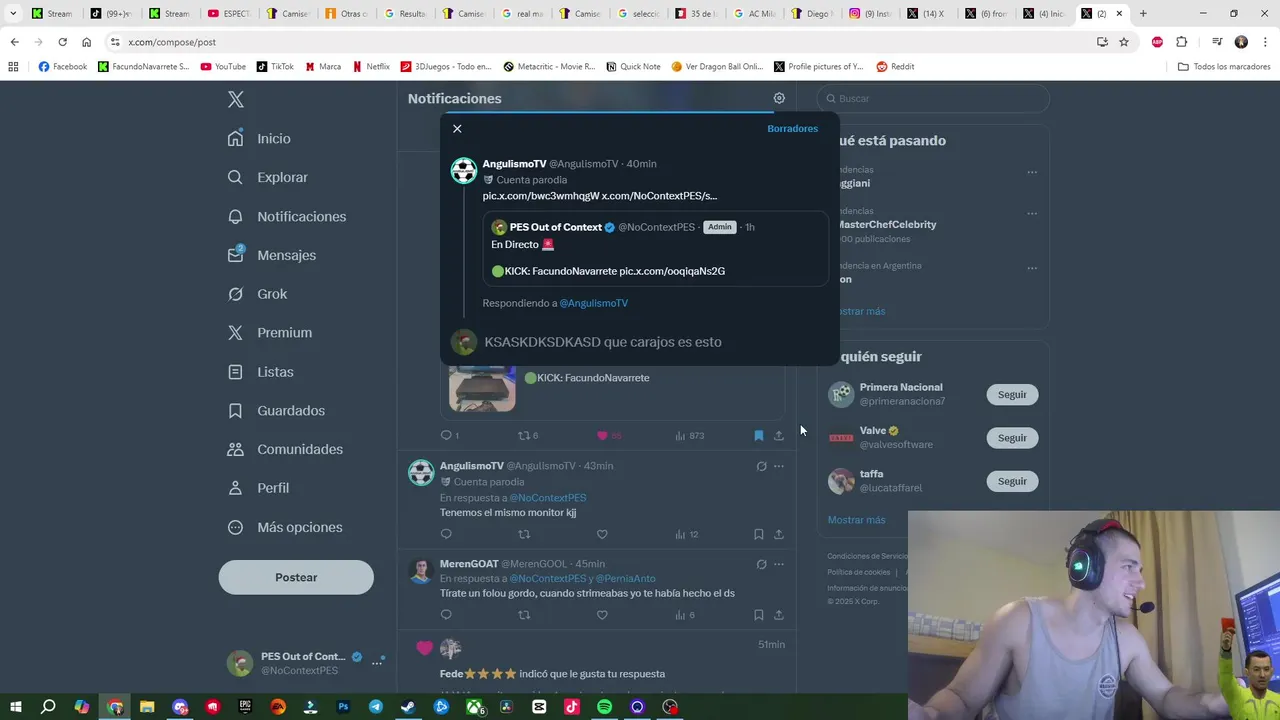Open Todos los marcadores folder
The height and width of the screenshot is (720, 1280).
pyautogui.click(x=1224, y=67)
